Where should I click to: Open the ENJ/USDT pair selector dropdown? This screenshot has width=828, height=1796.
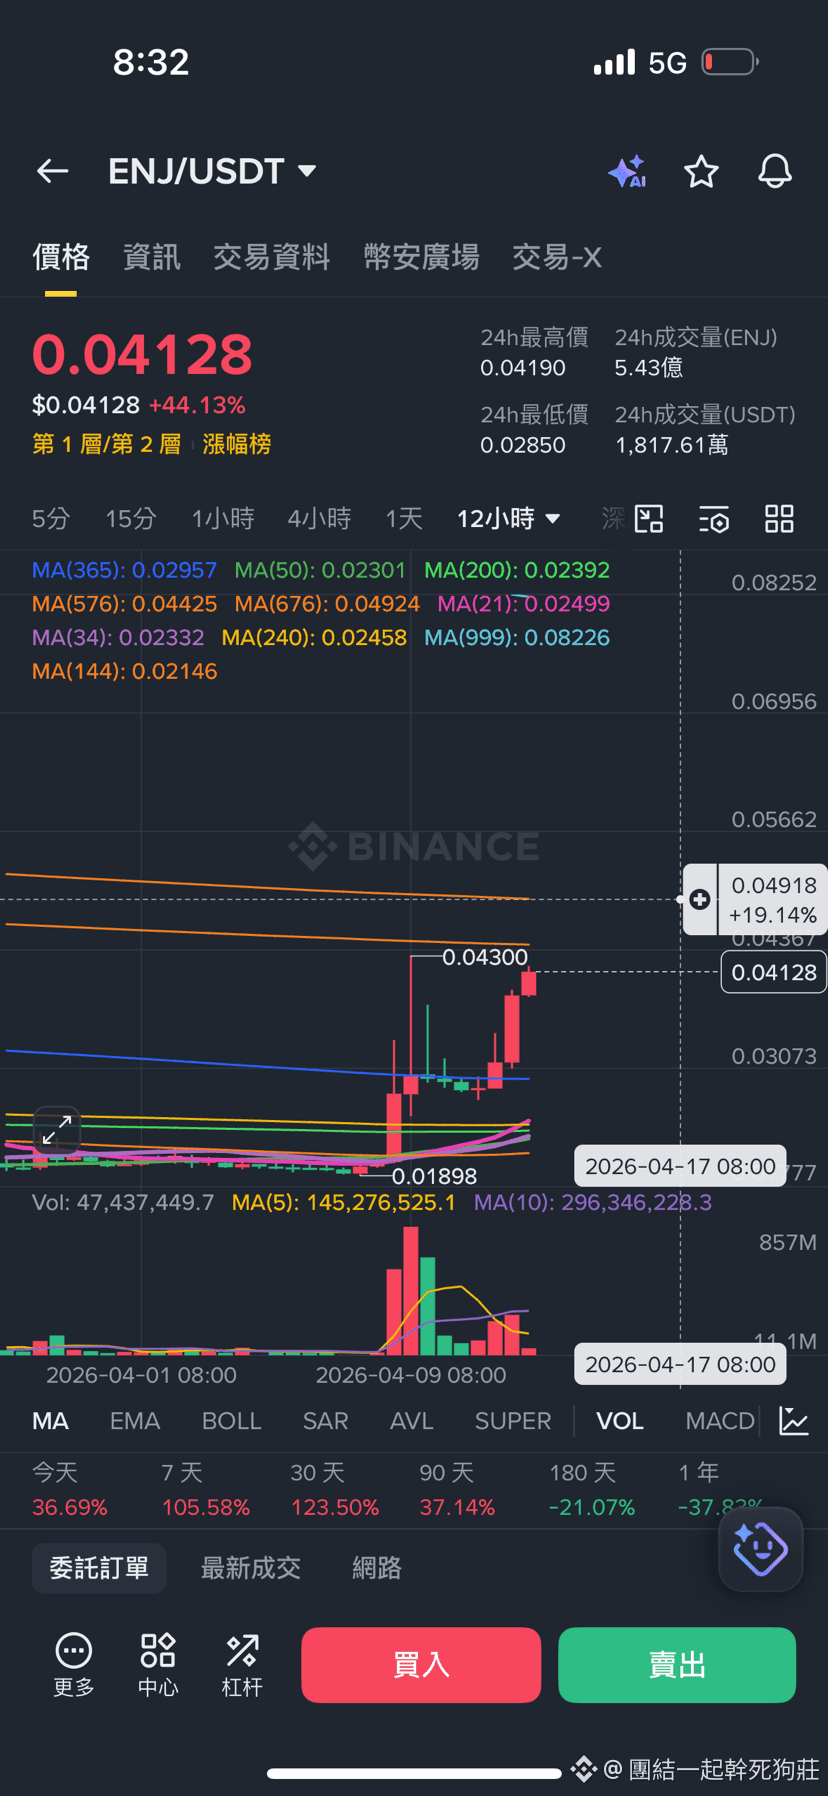[x=212, y=171]
